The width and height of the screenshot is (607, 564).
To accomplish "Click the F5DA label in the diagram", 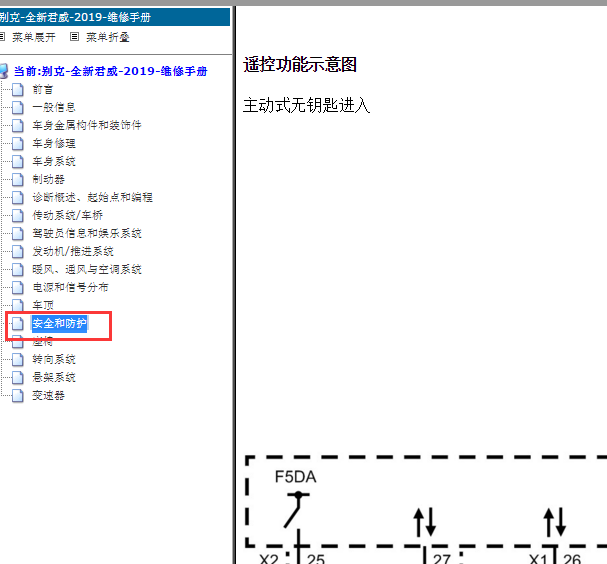I will pyautogui.click(x=295, y=477).
